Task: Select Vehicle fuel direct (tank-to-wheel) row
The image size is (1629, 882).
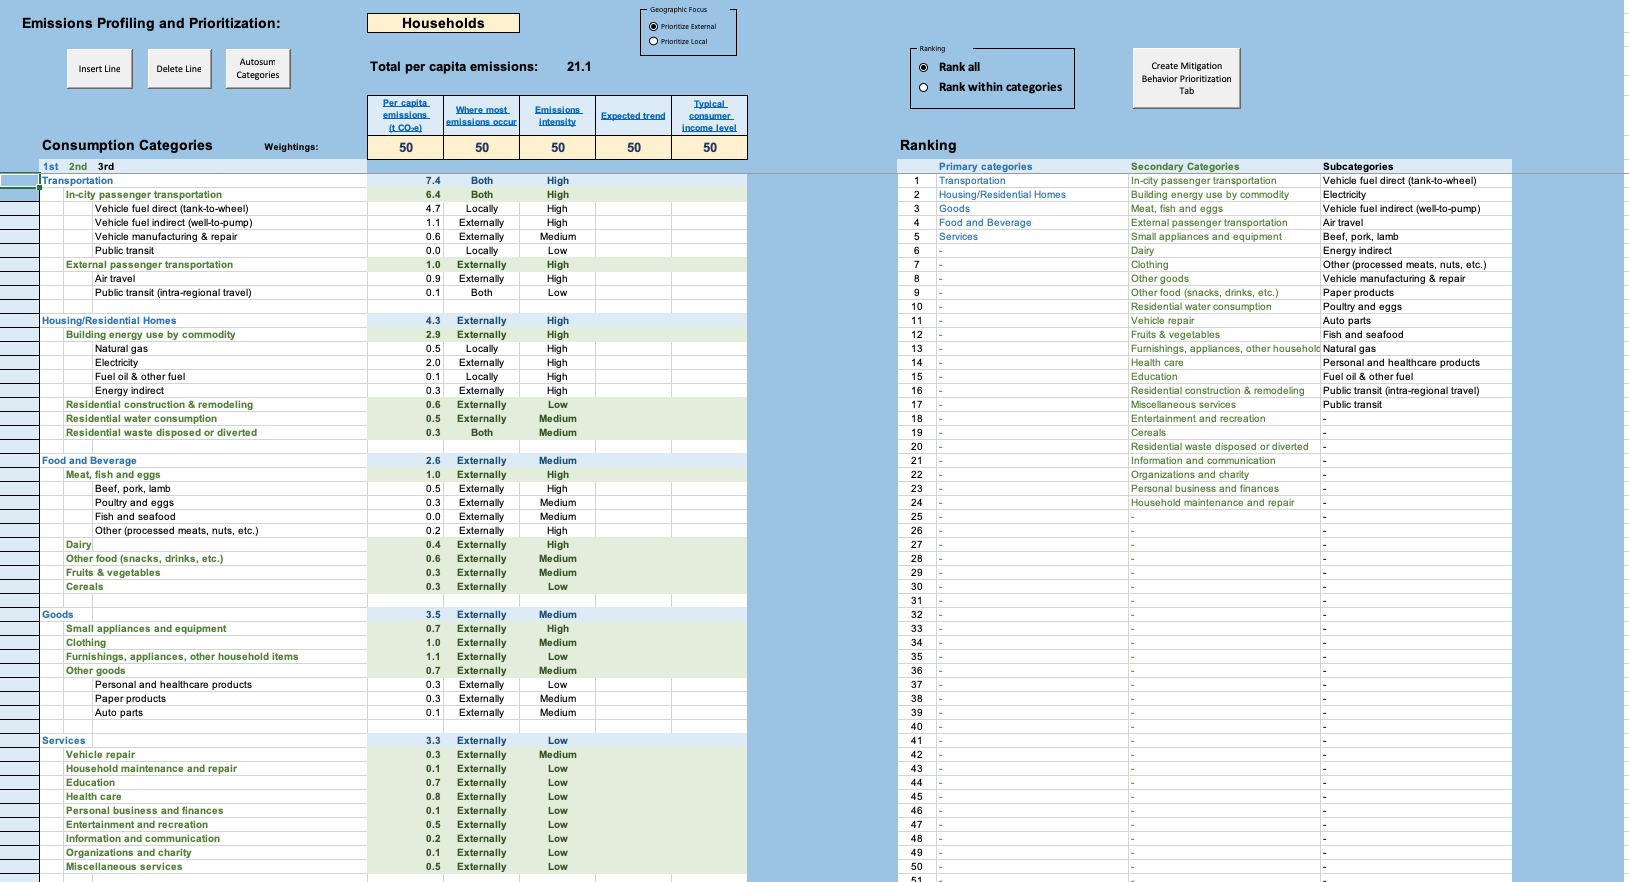Action: point(393,209)
